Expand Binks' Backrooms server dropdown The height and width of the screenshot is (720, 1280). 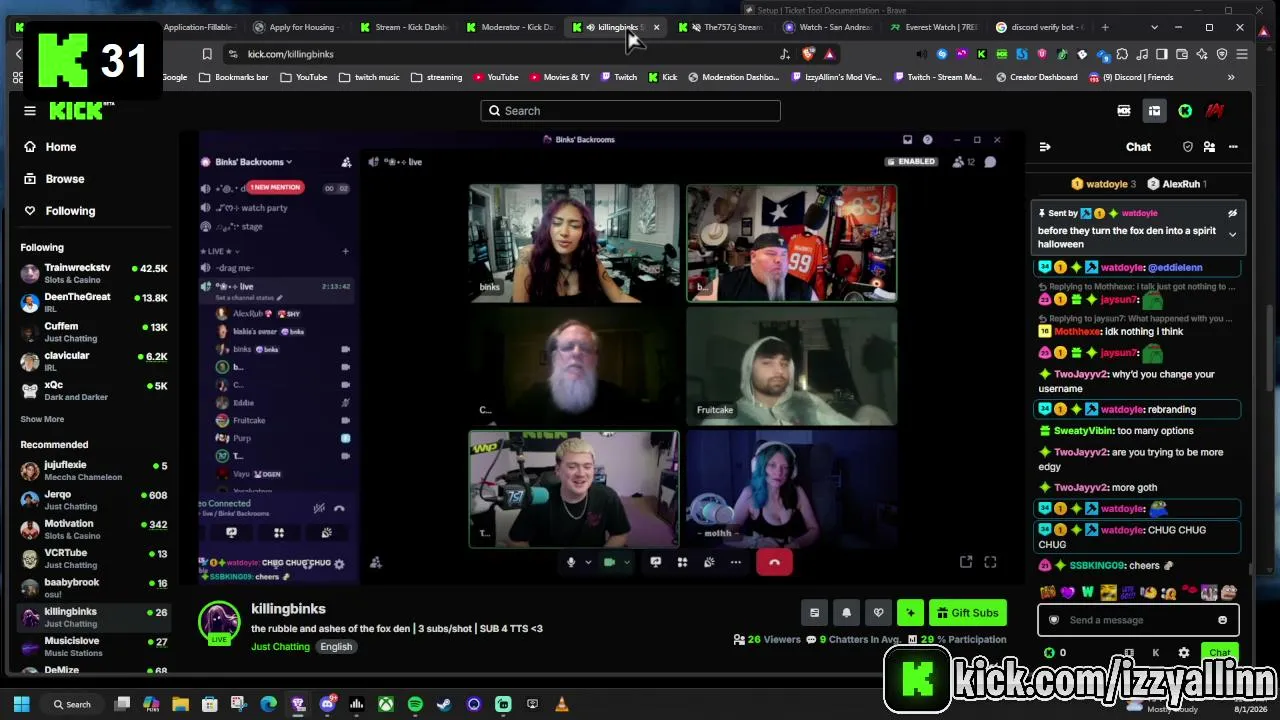tap(254, 162)
